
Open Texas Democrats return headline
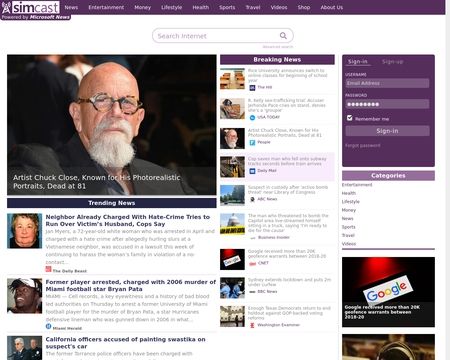point(289,313)
